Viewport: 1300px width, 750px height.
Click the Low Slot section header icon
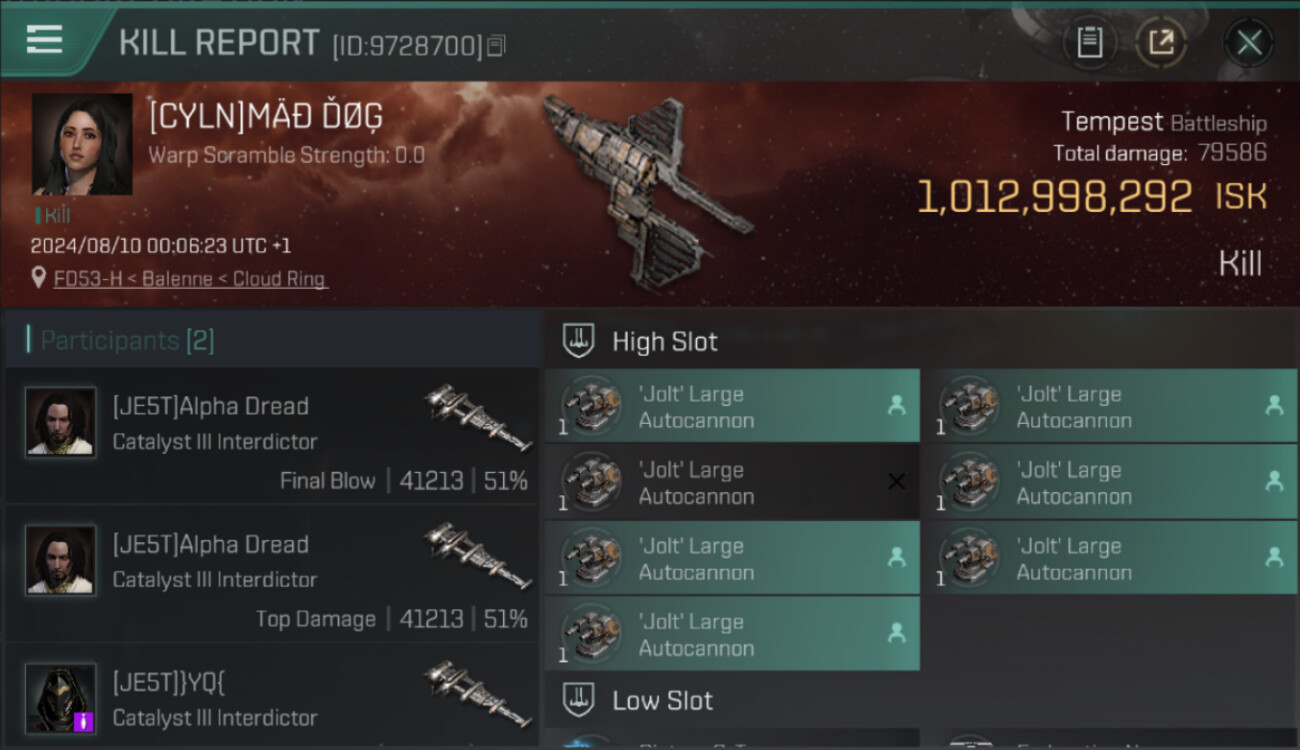[578, 700]
